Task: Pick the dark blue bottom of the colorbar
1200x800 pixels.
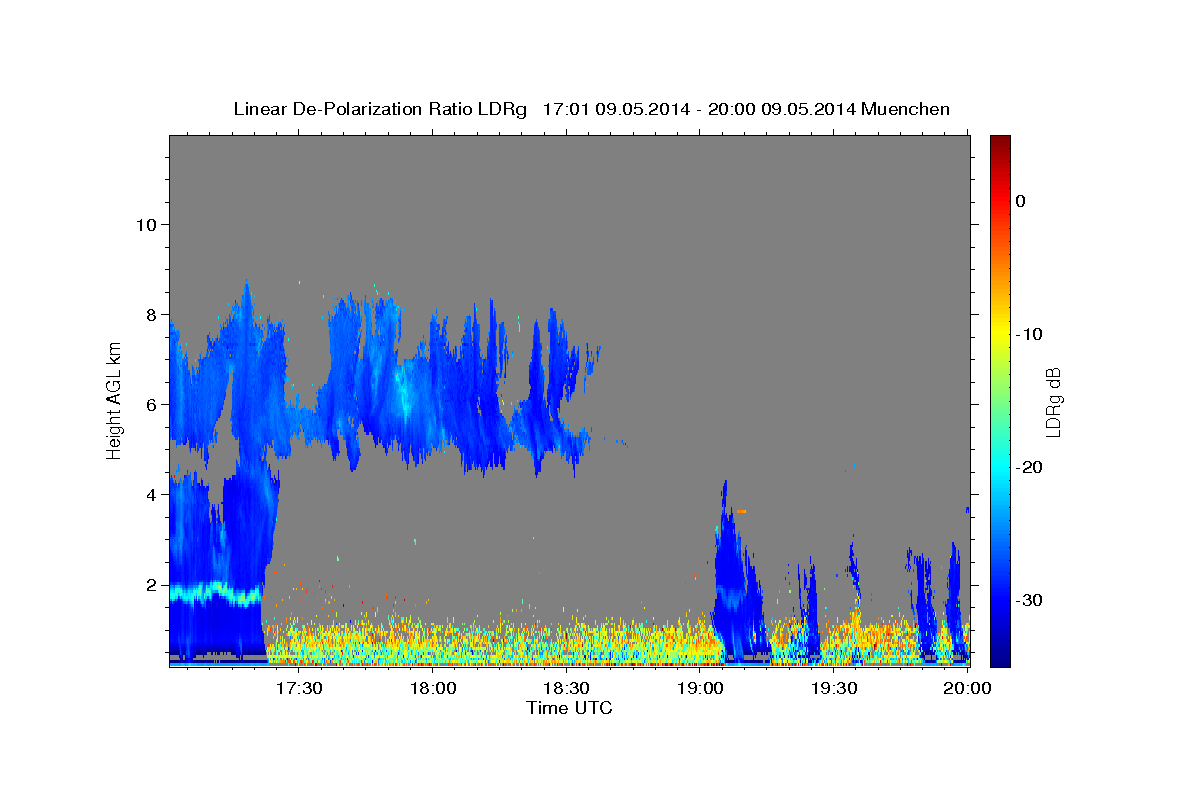Action: tap(1000, 657)
